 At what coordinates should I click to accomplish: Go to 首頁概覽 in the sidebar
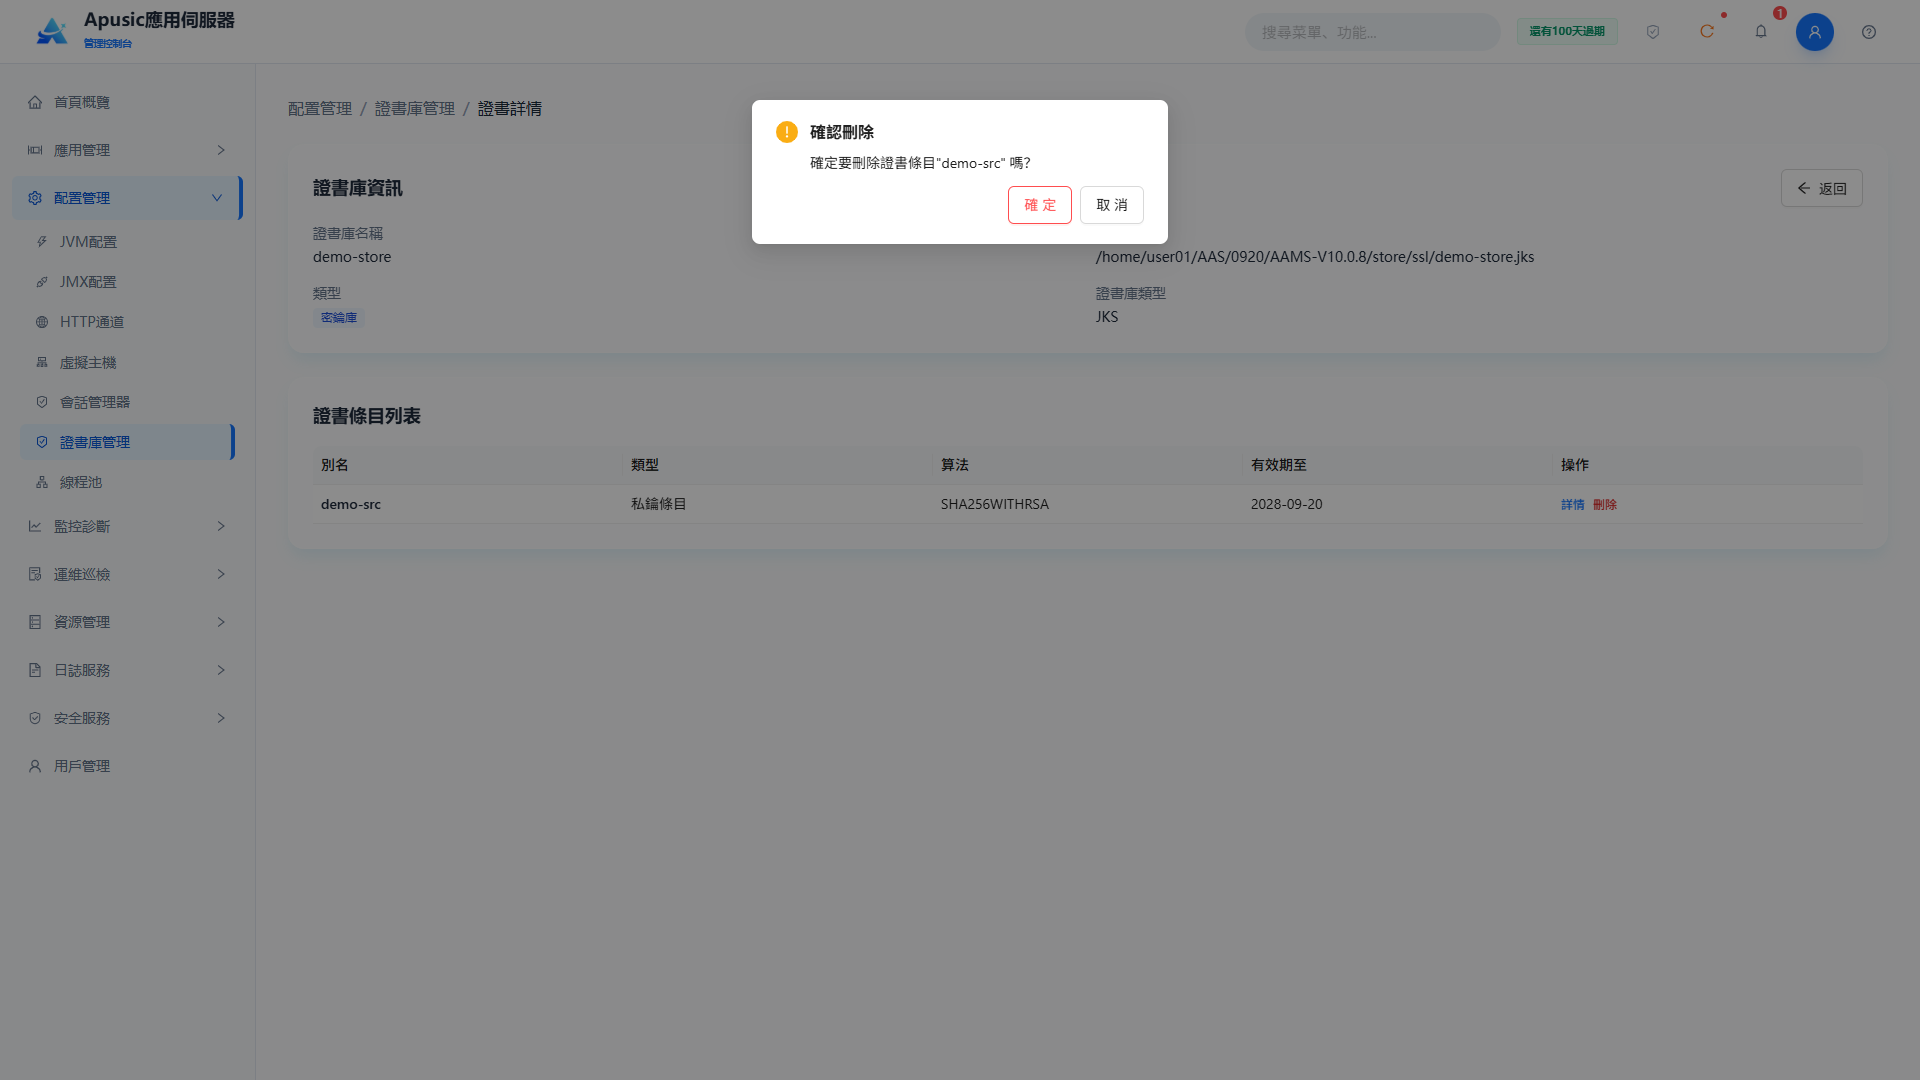(x=127, y=102)
